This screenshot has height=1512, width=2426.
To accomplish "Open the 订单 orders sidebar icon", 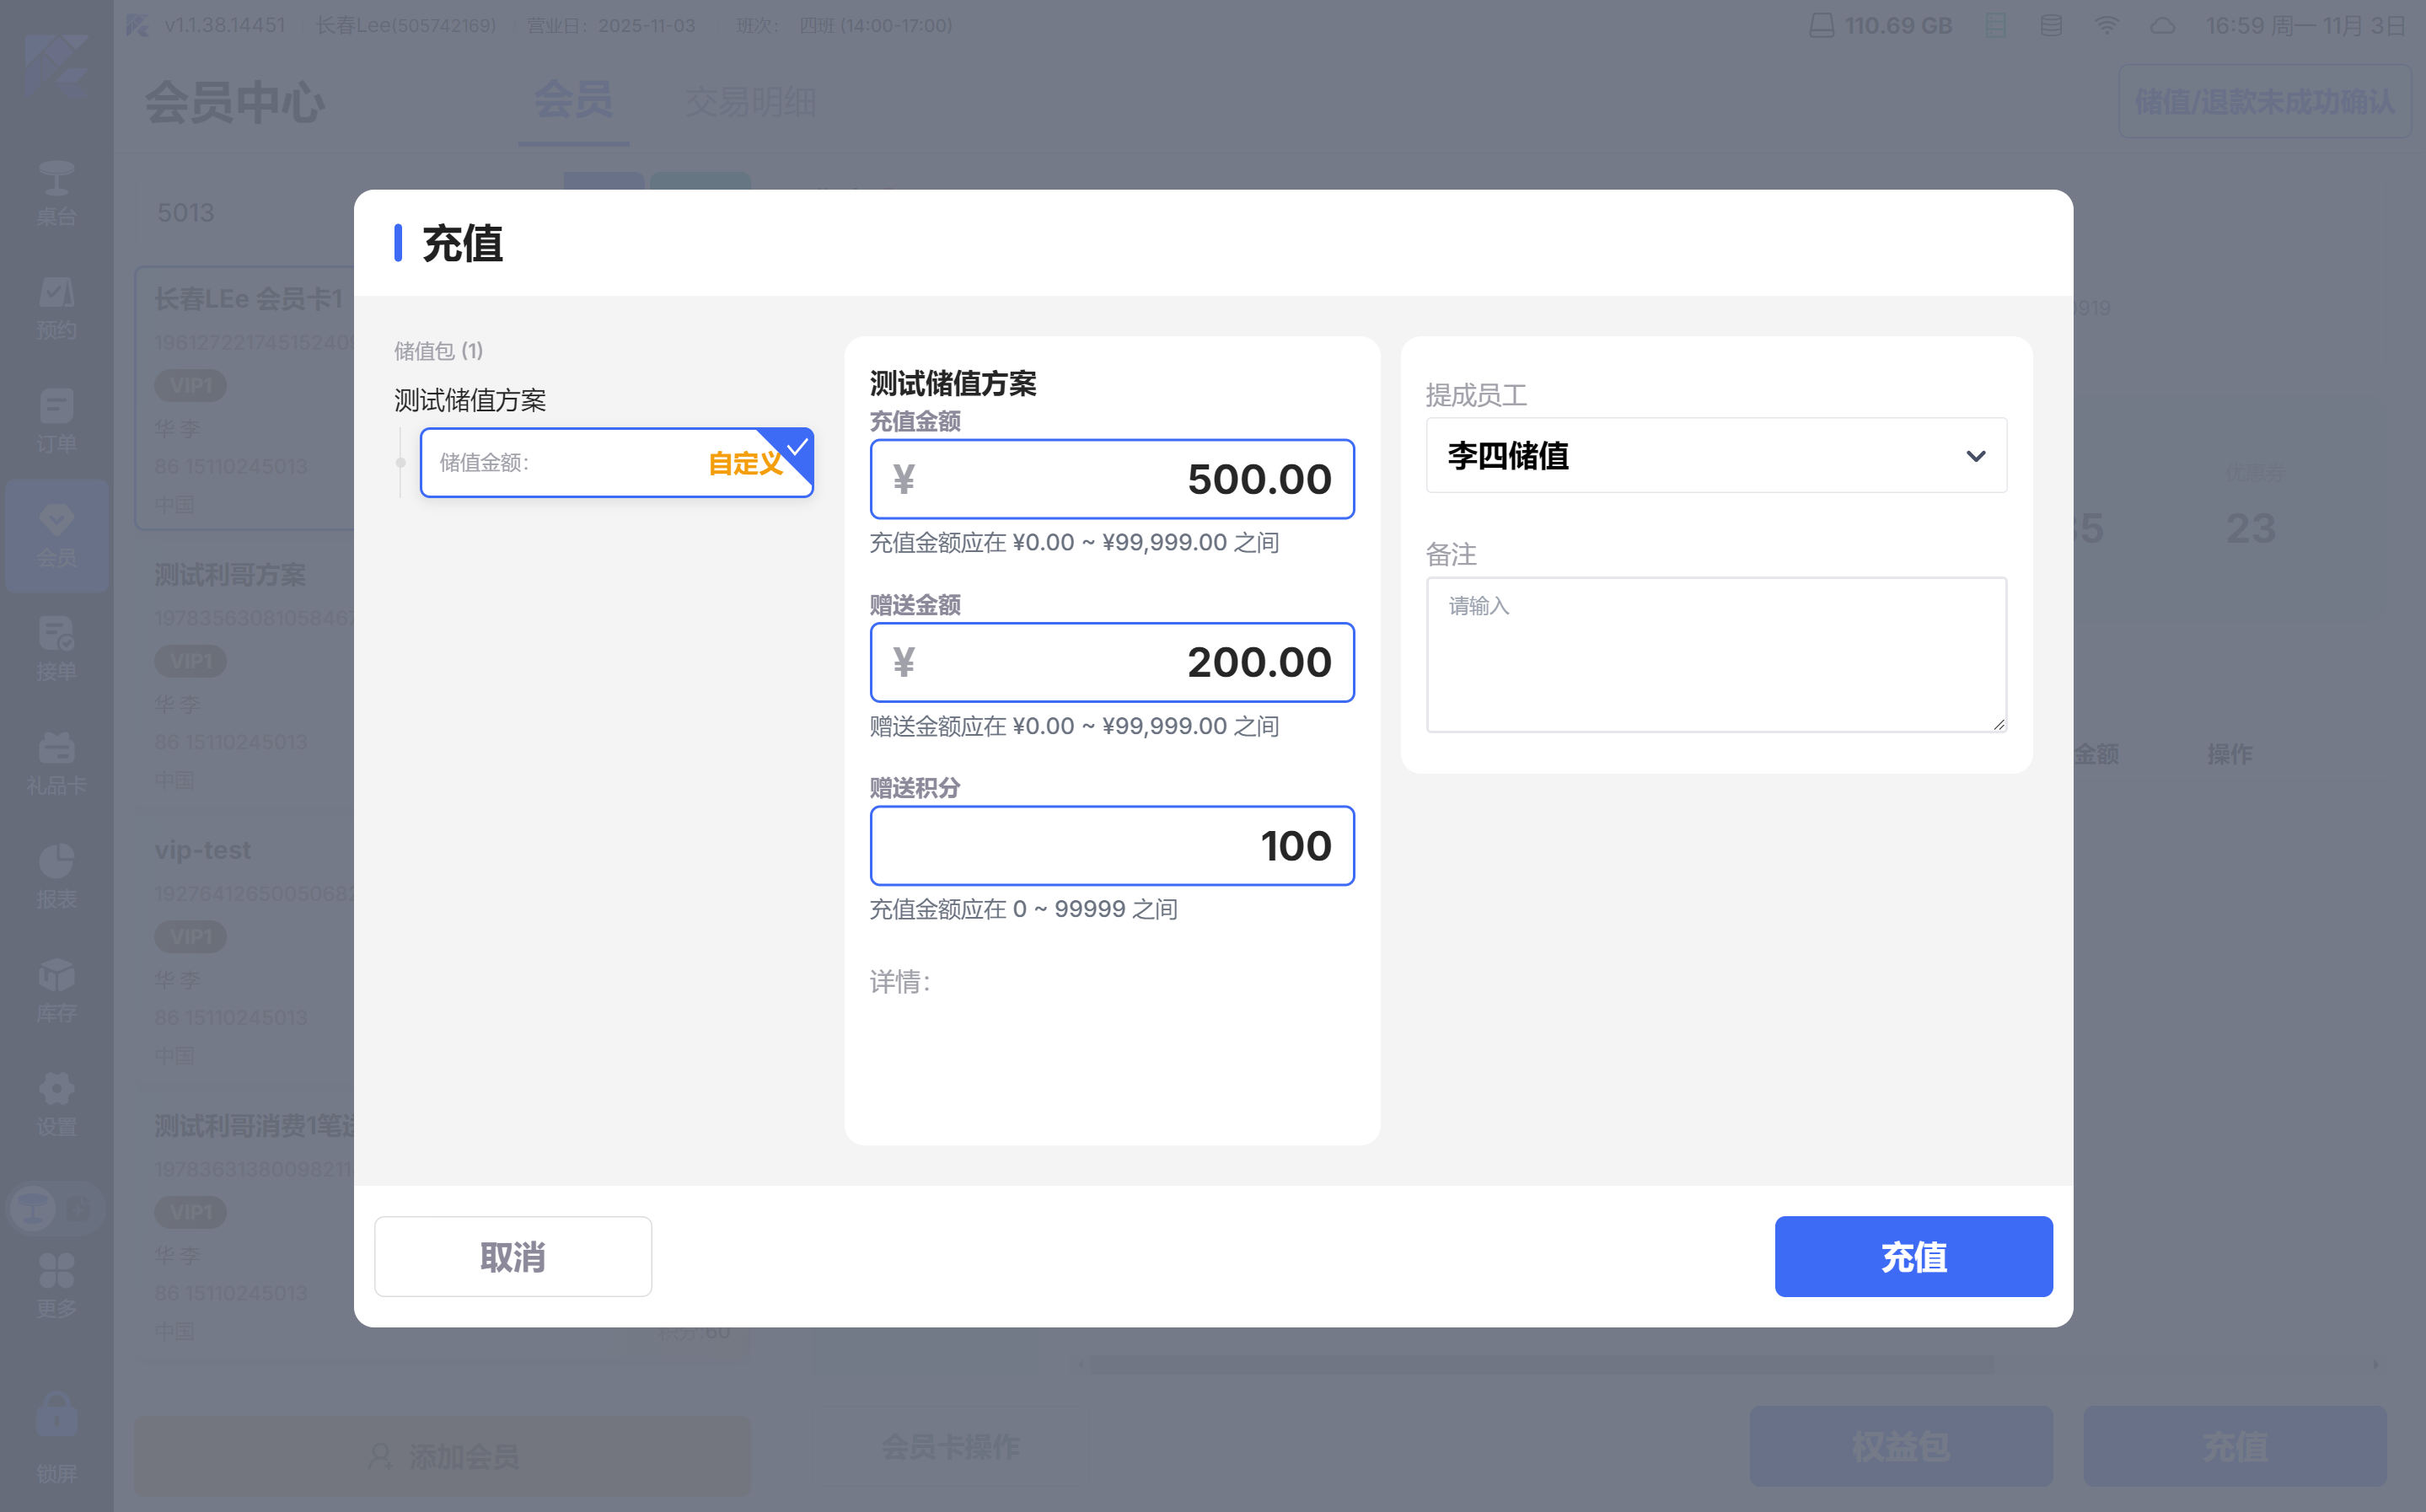I will pos(56,421).
